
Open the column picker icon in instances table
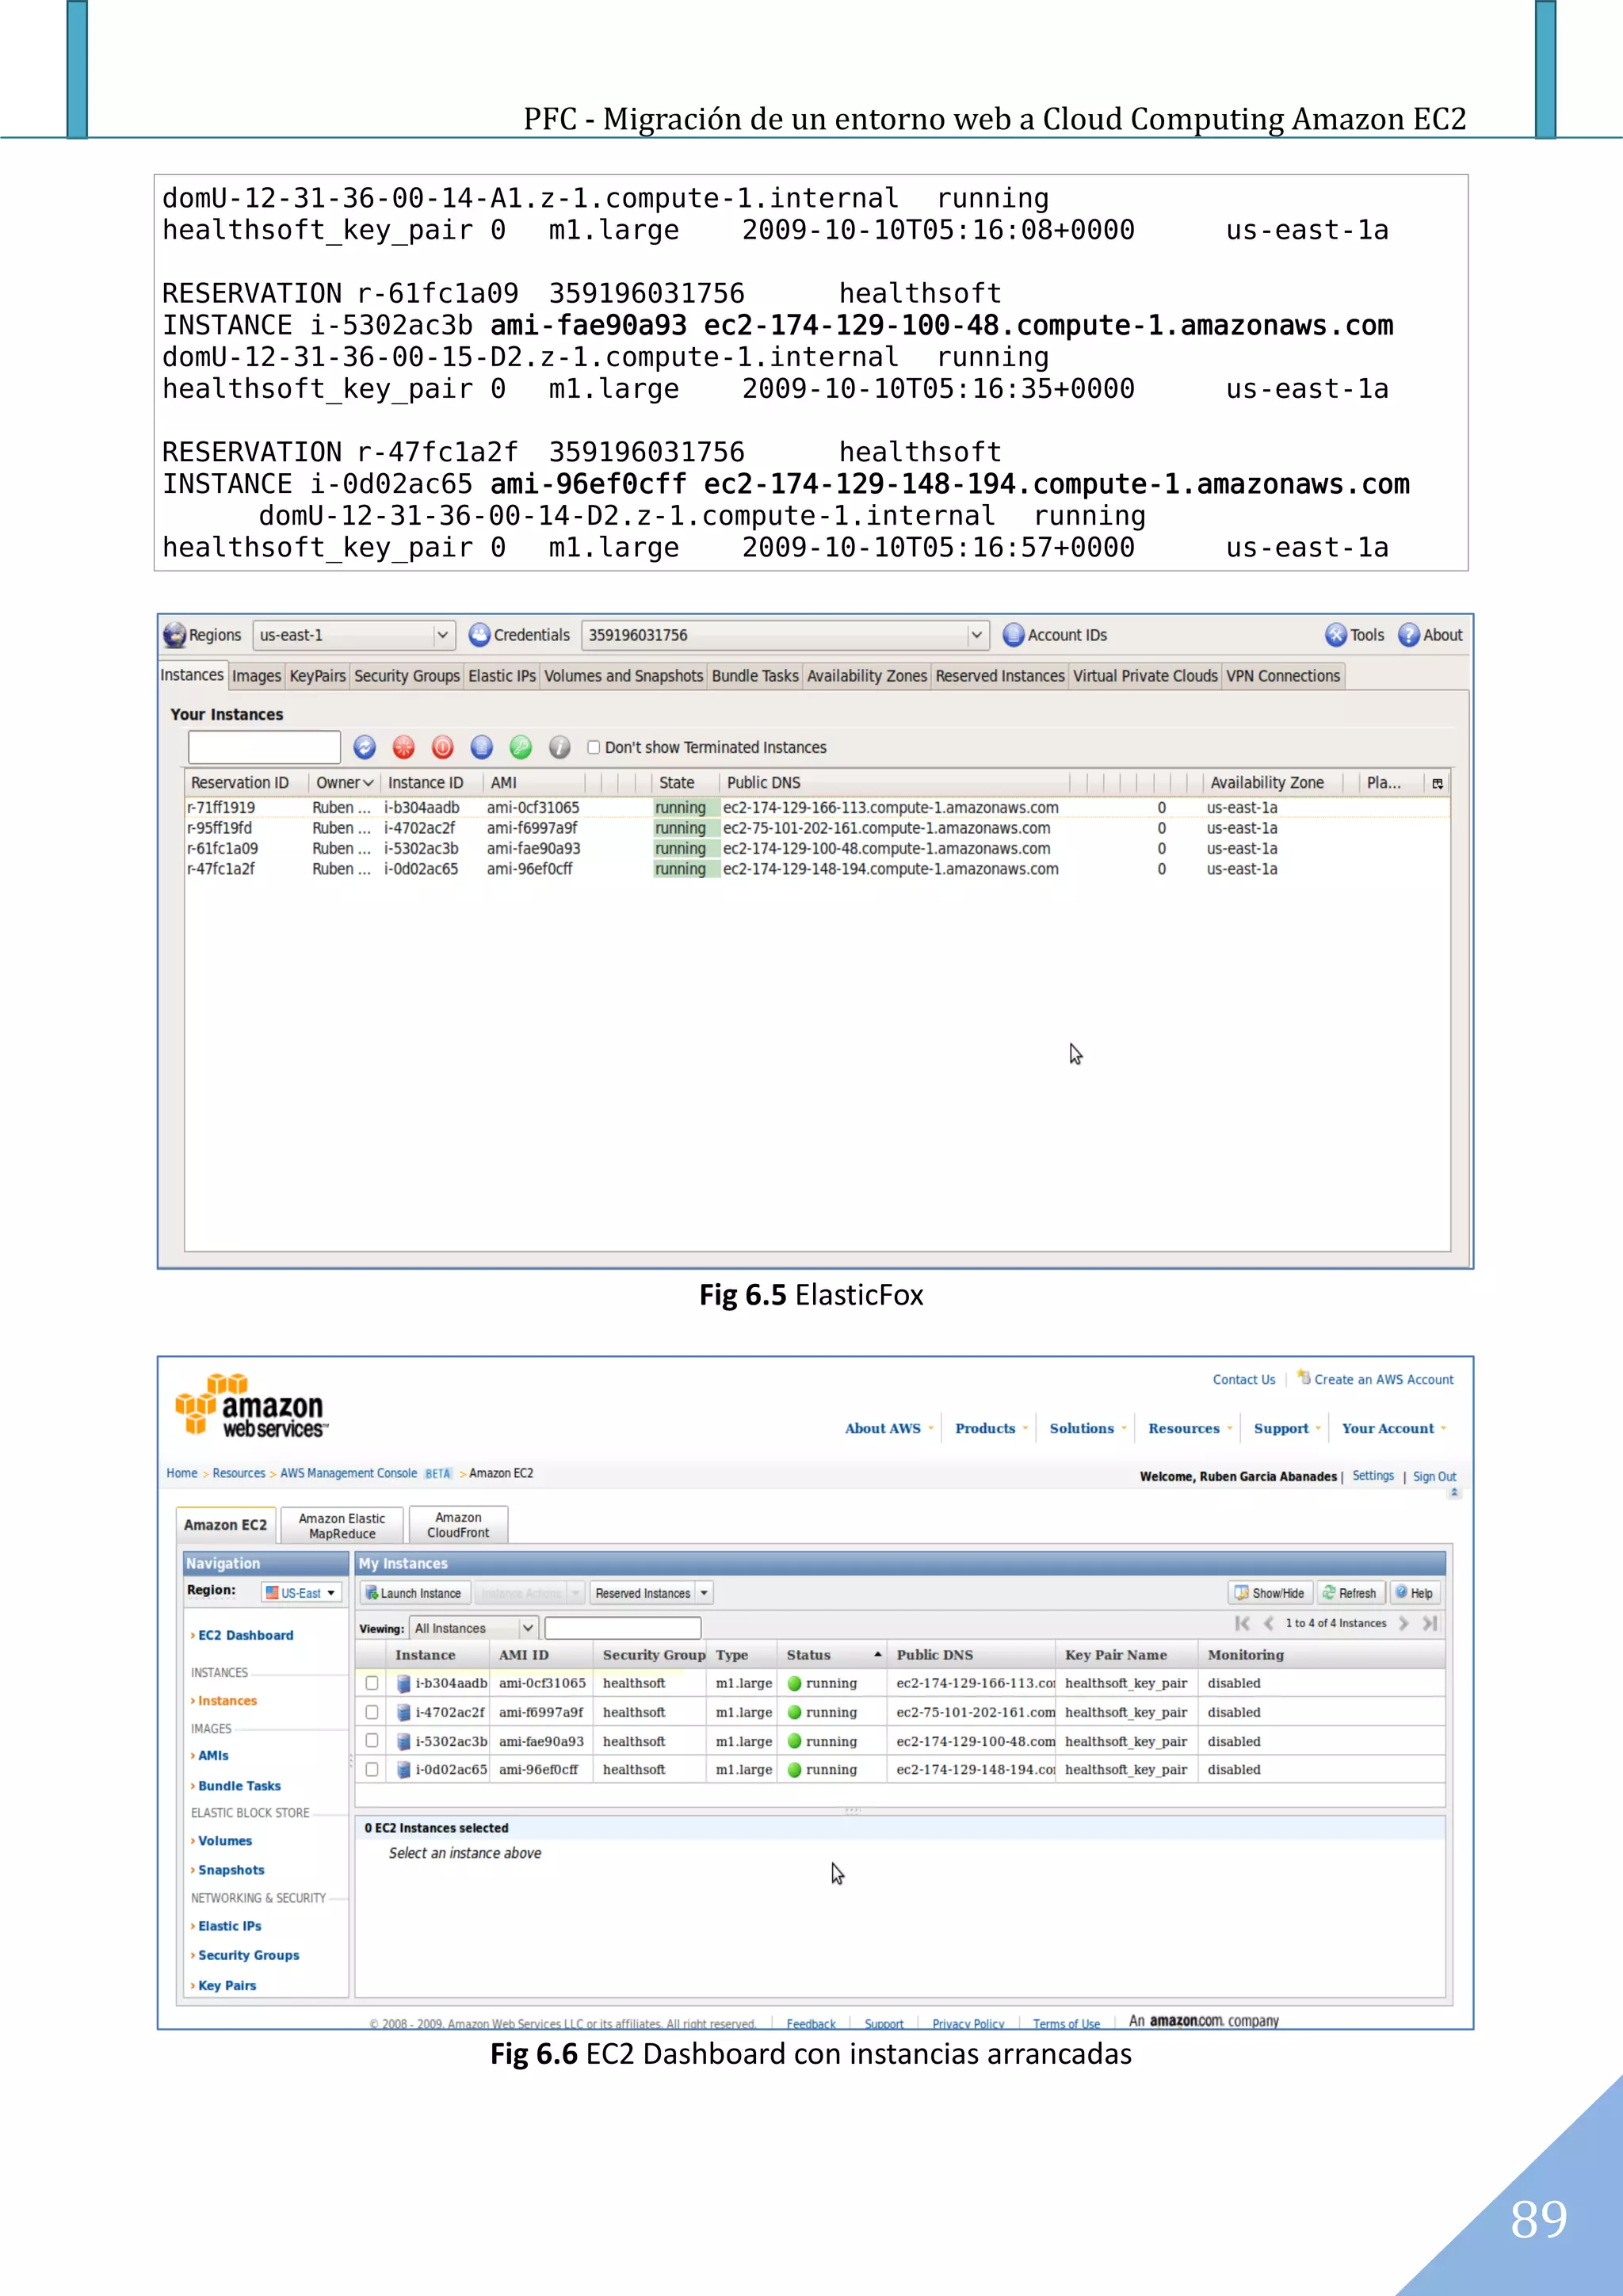click(1438, 783)
